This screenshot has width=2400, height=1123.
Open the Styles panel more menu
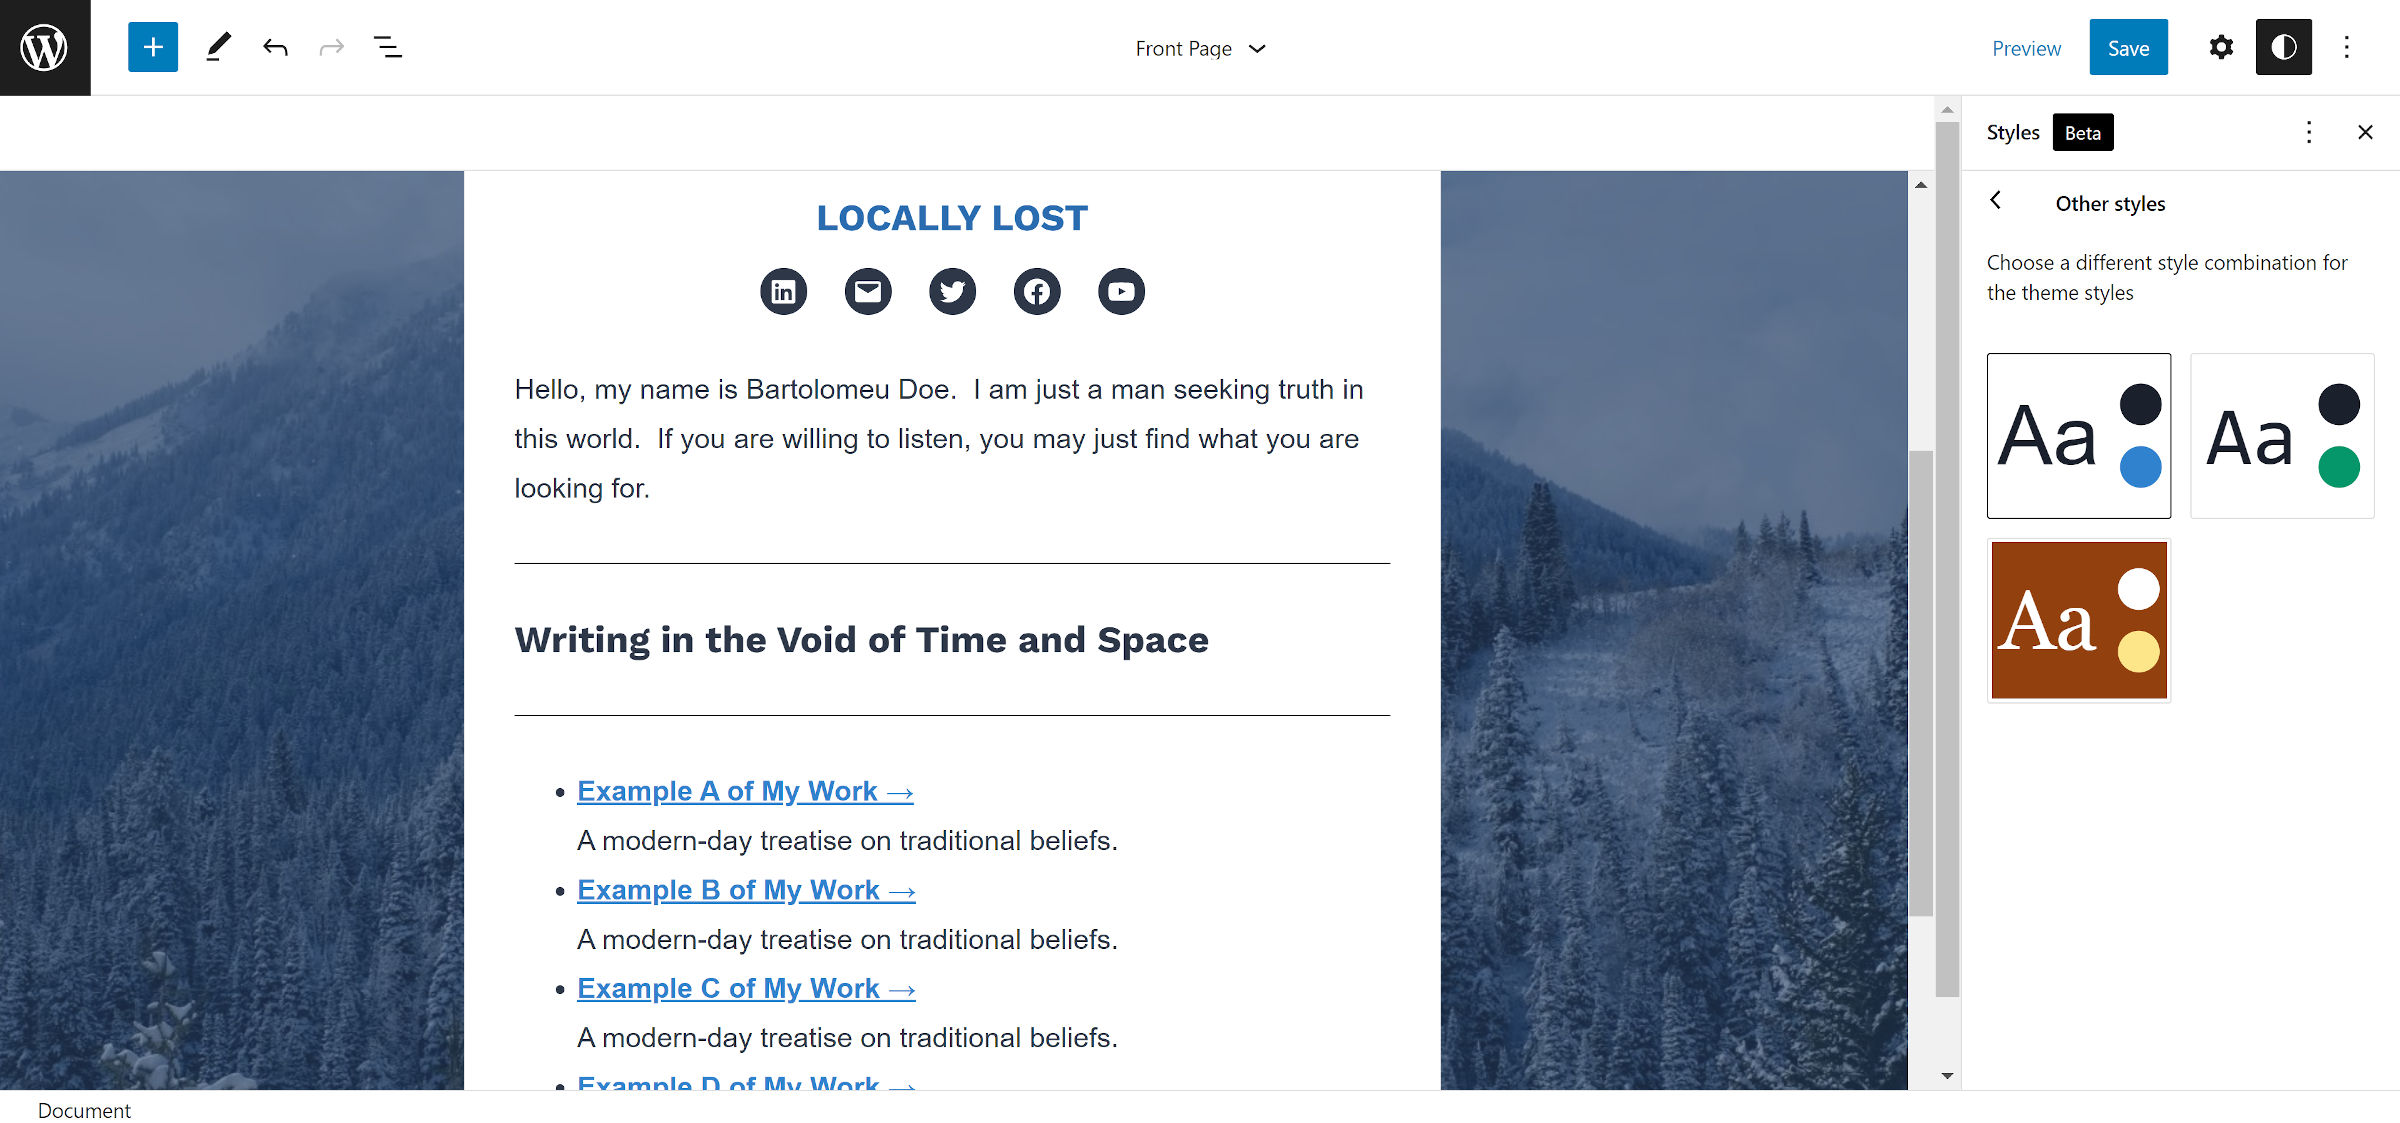(2309, 132)
